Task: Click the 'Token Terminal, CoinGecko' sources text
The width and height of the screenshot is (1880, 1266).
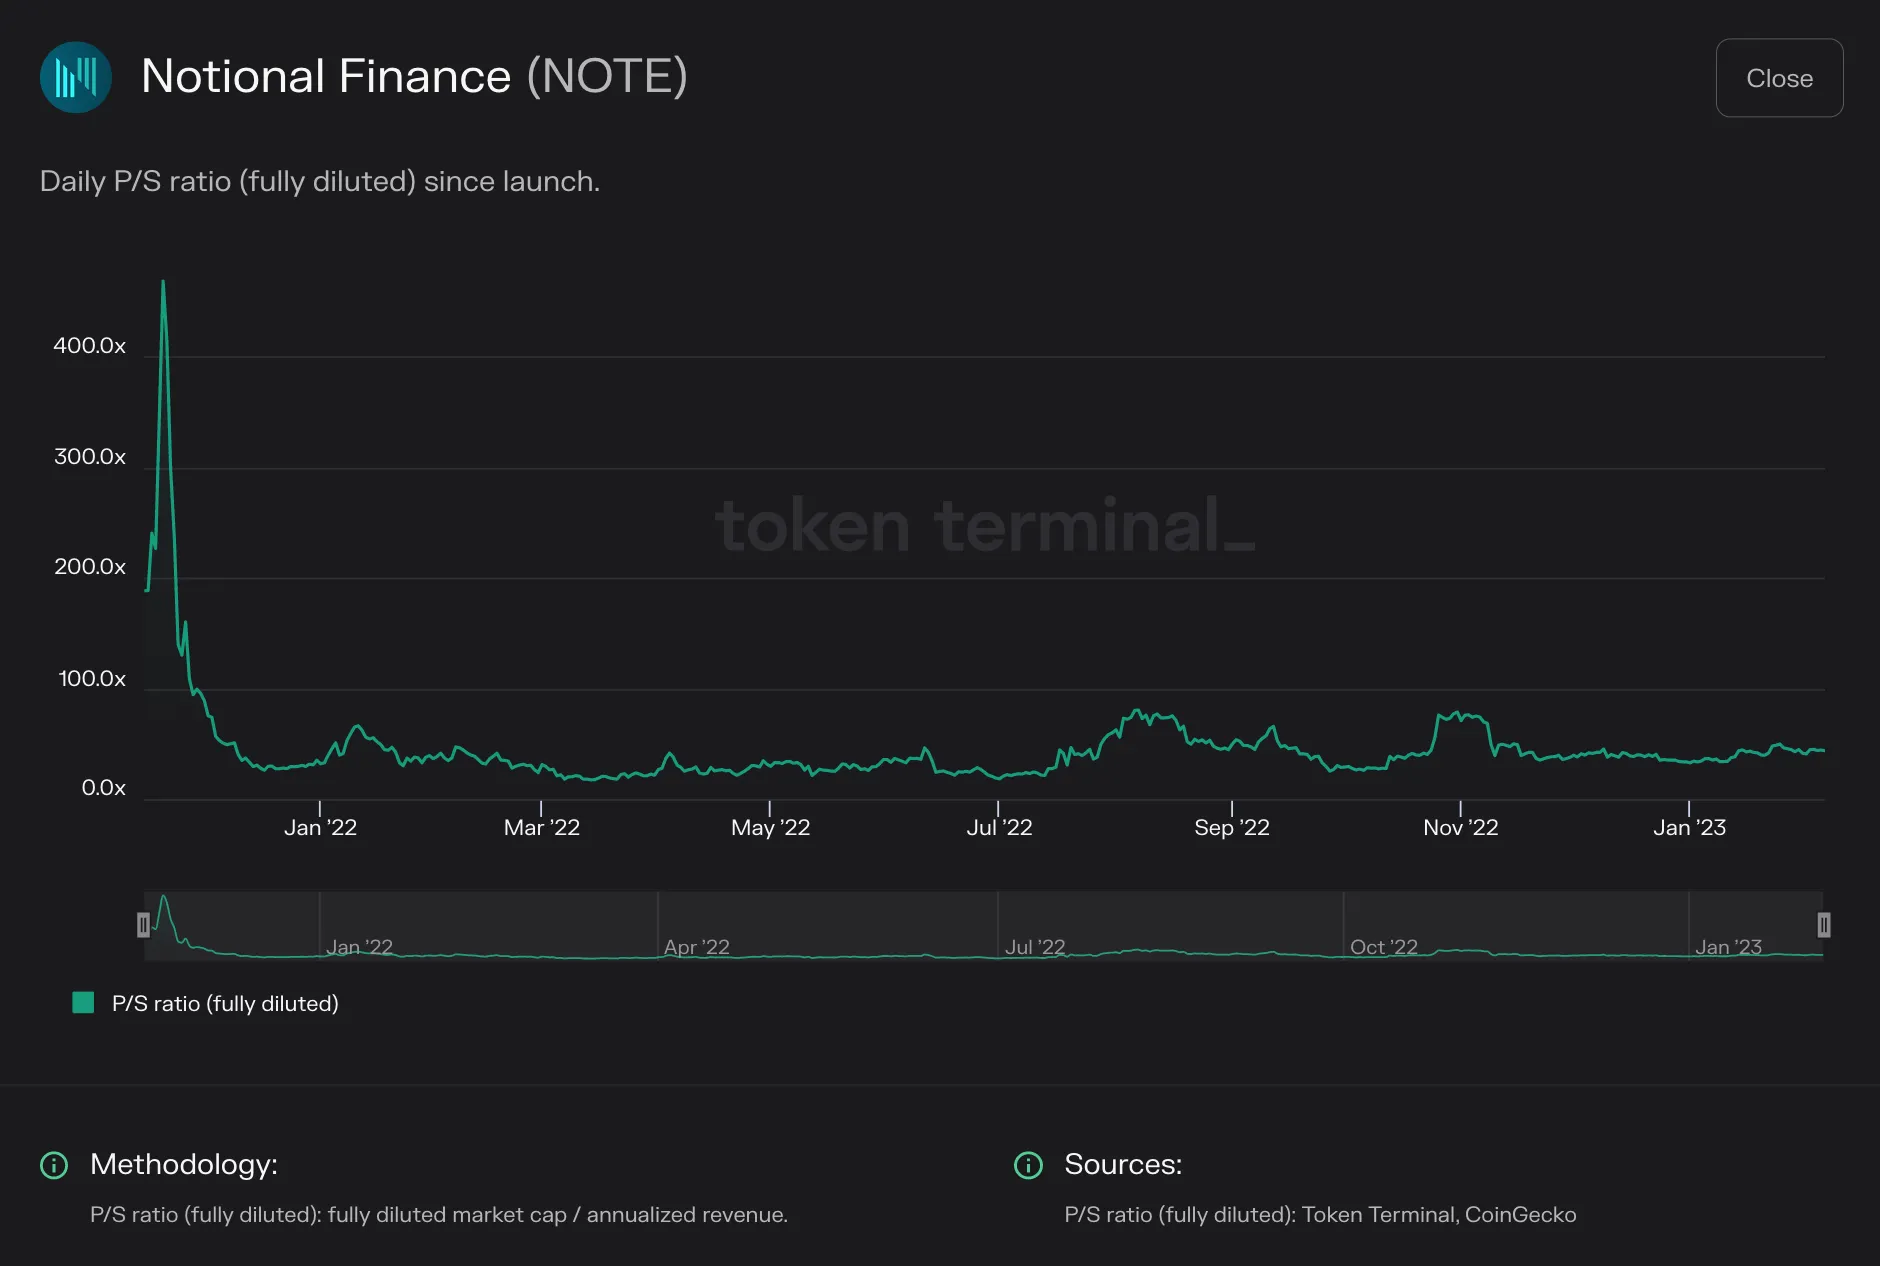Action: [x=1439, y=1215]
